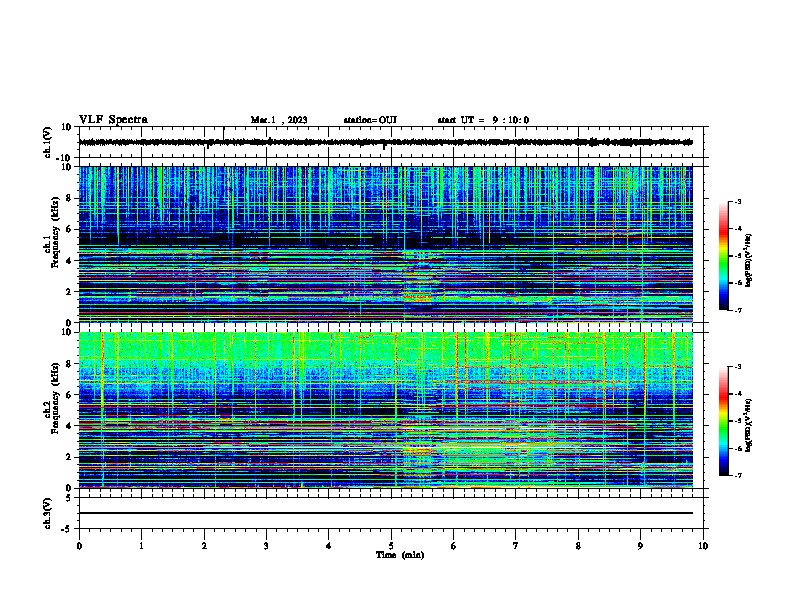This screenshot has height=612, width=792.
Task: Click the "Time (min)" x-axis label
Action: 400,555
